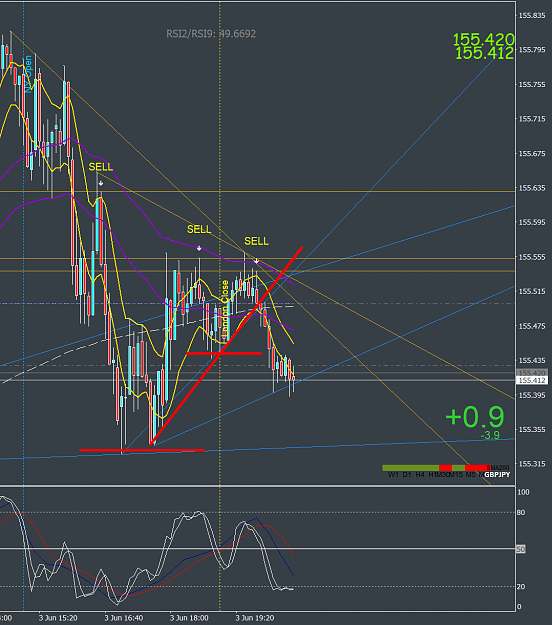Click the oscillator 0 level label
Viewport: 552px width, 625px height.
pos(519,607)
